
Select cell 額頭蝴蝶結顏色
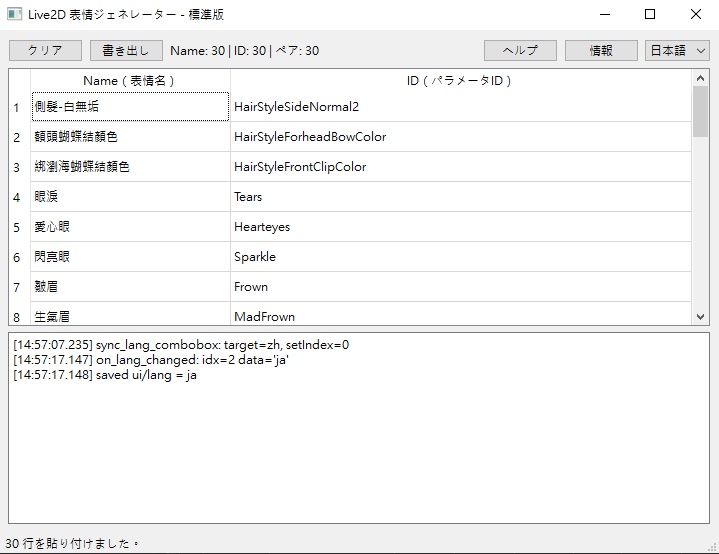point(130,137)
